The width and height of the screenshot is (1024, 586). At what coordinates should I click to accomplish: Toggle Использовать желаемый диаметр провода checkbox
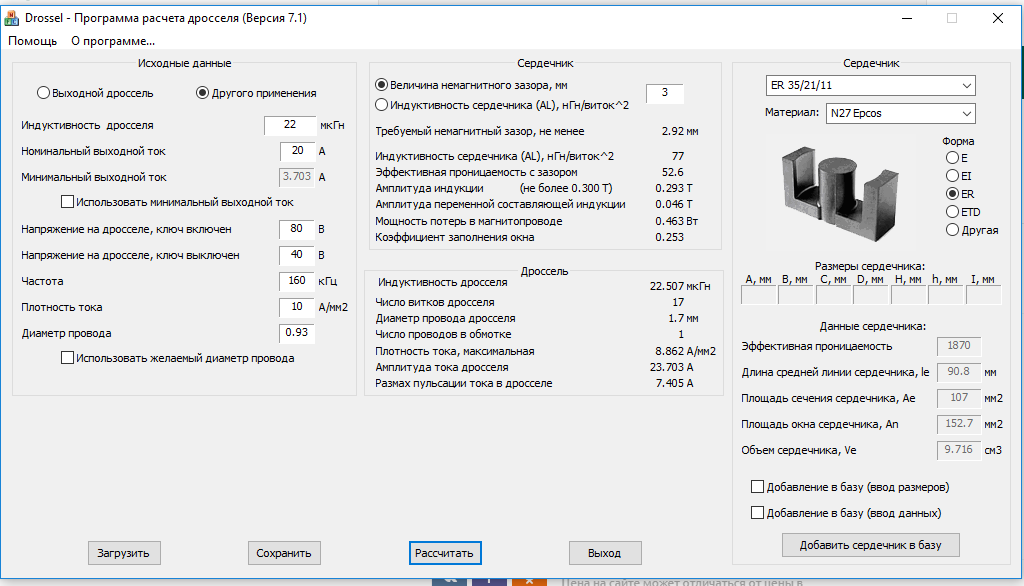(68, 358)
